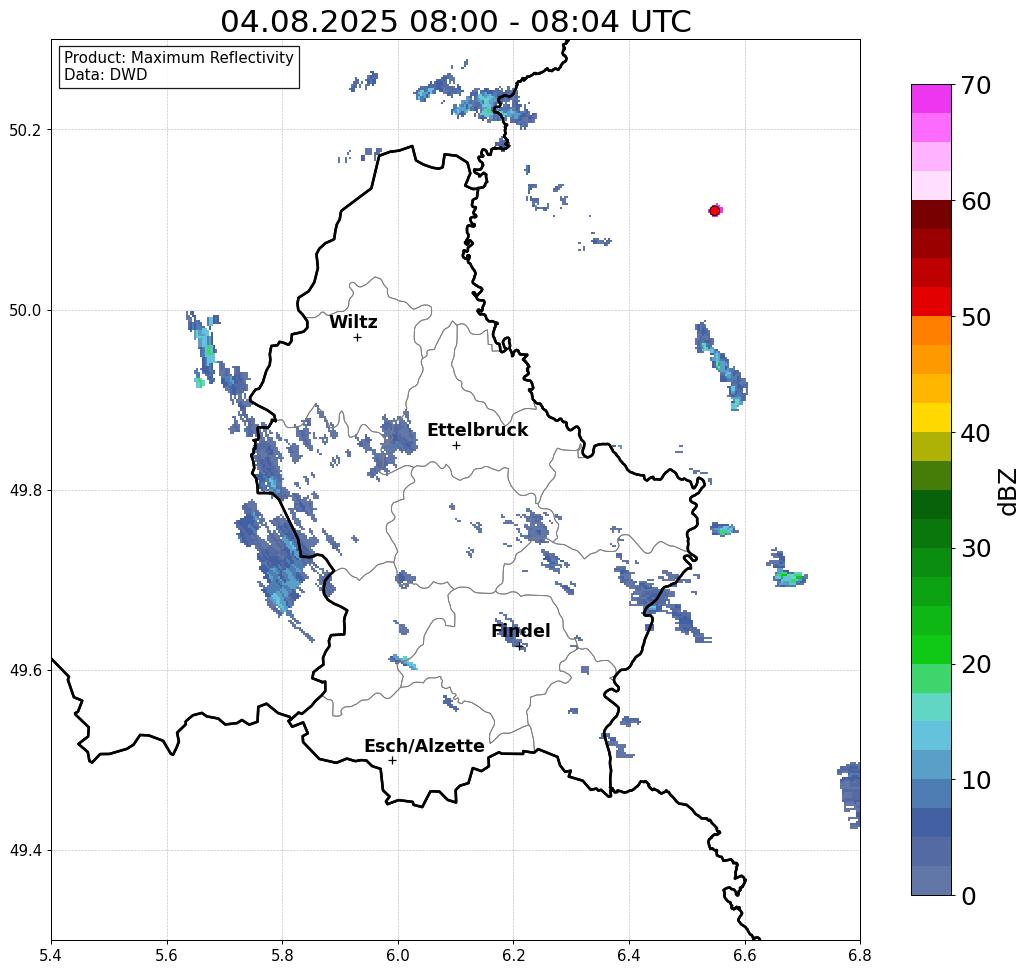
Task: Click the 5.6 longitude axis label
Action: [x=167, y=955]
